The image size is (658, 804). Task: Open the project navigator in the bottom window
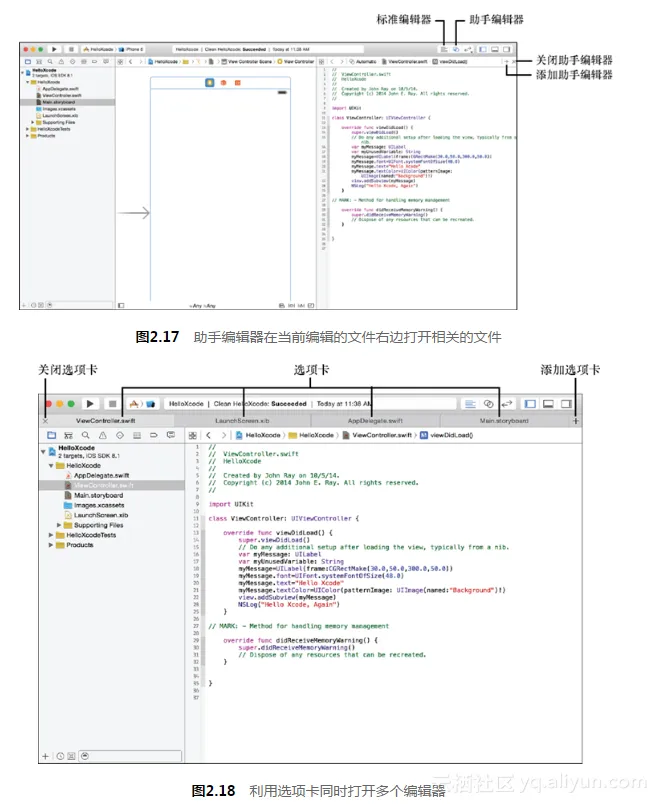(51, 435)
